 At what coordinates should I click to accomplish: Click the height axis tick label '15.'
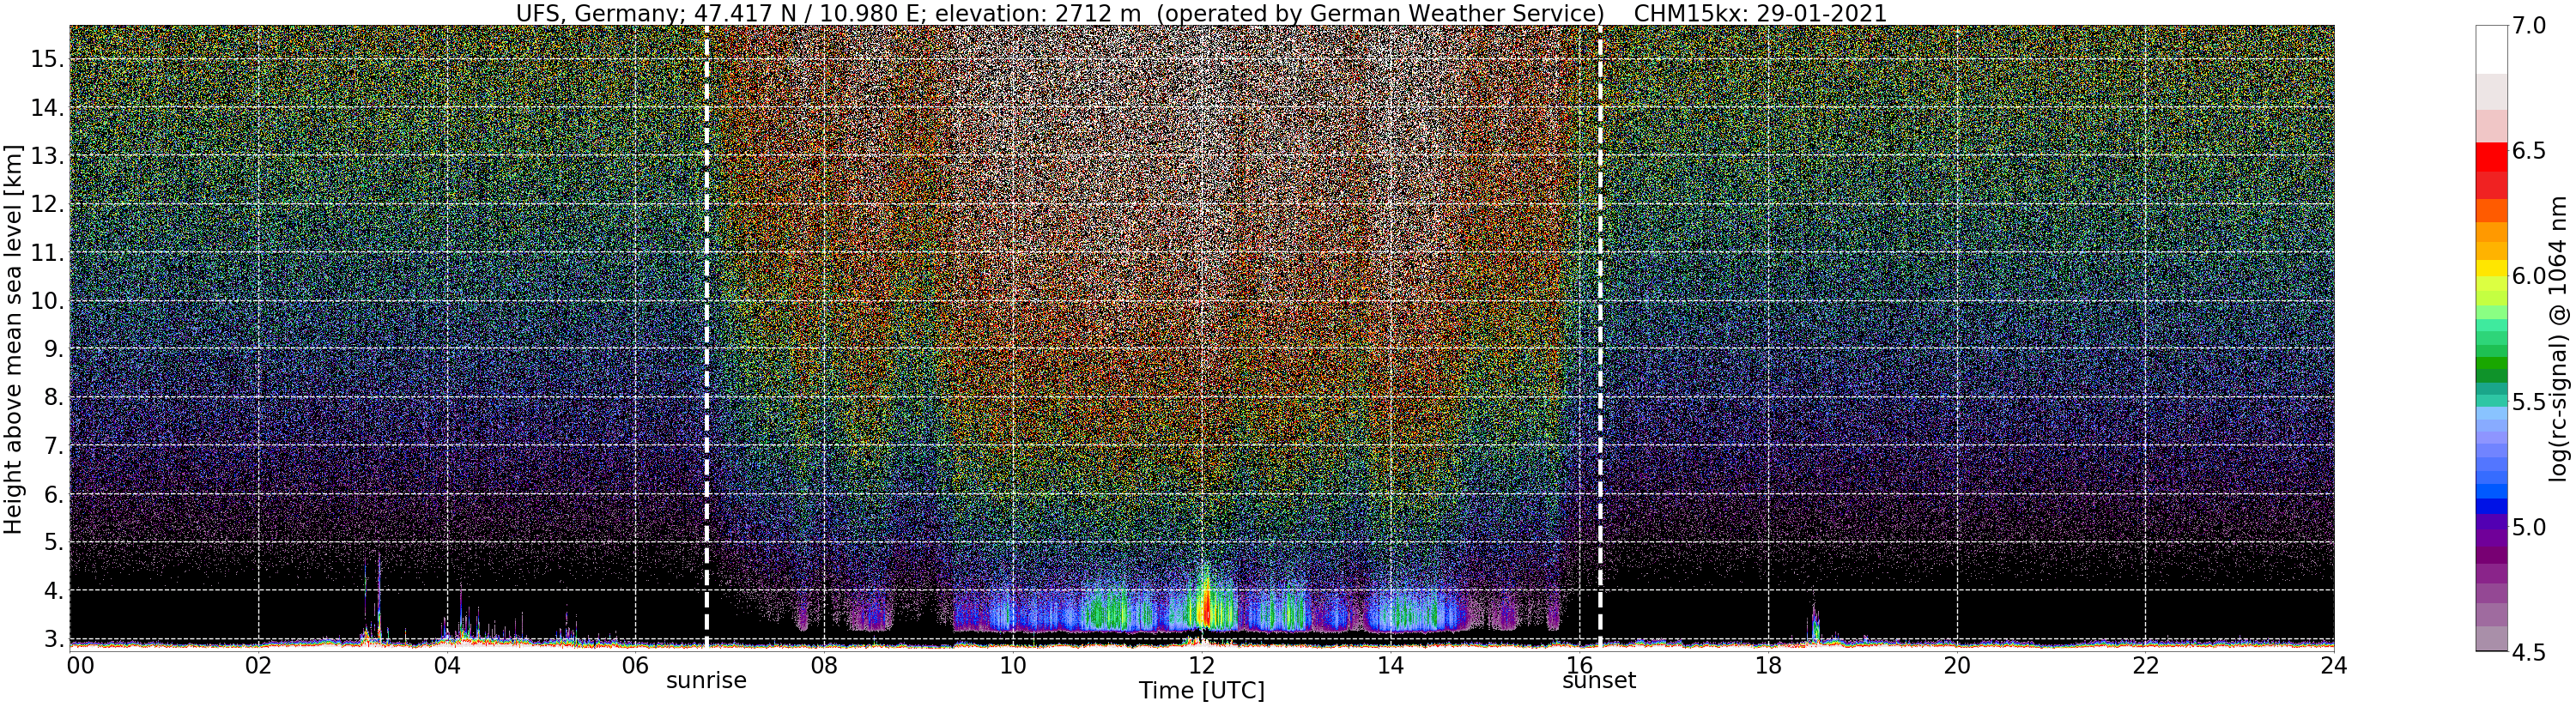tap(47, 59)
